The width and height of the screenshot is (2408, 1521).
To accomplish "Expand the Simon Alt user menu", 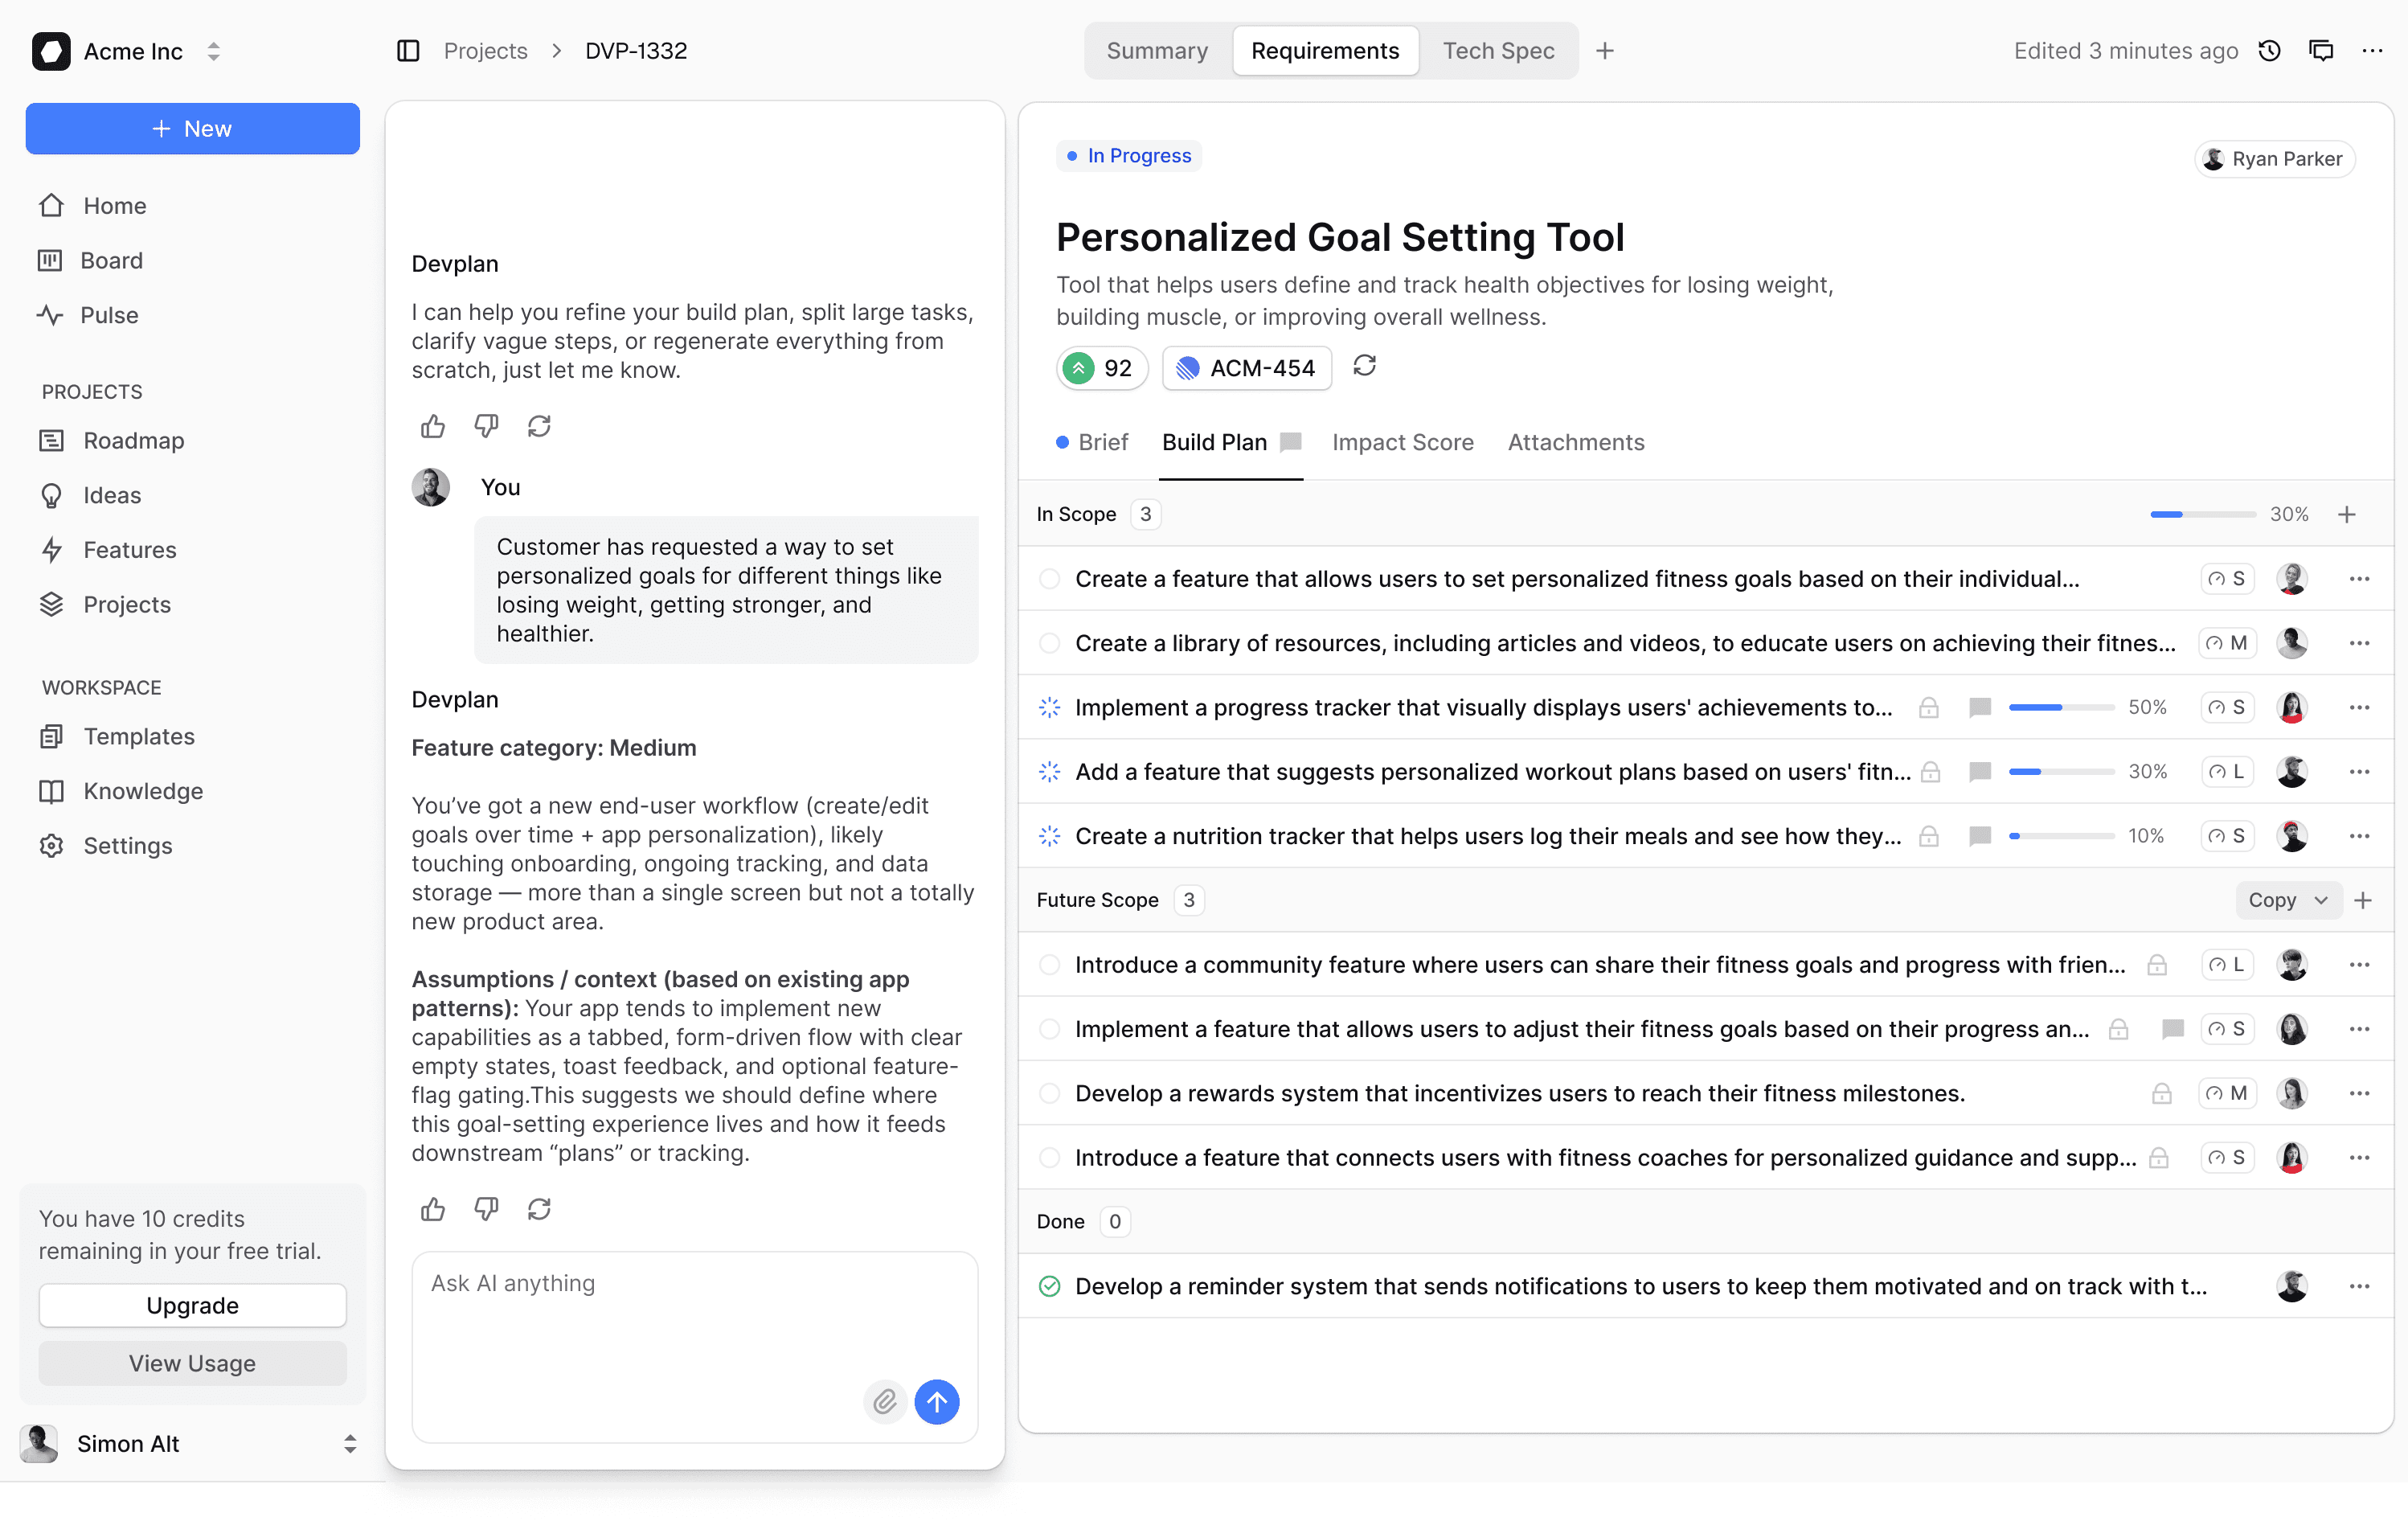I will (349, 1443).
